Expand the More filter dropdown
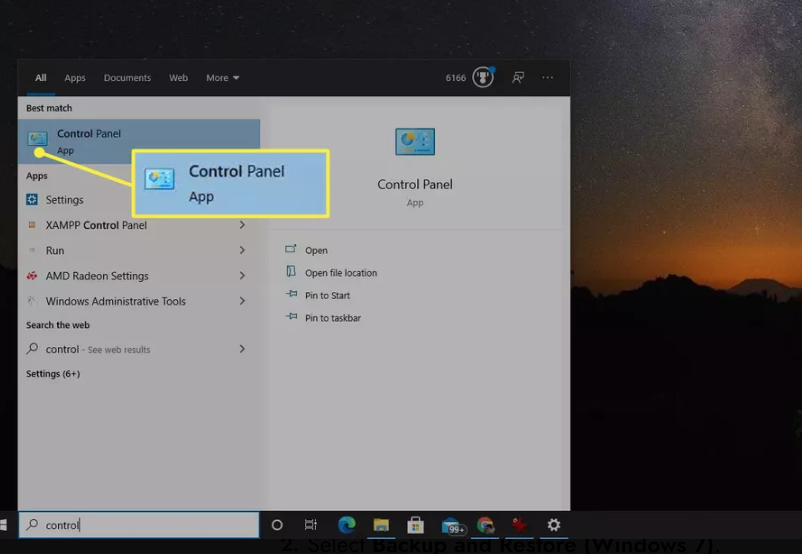 pos(222,78)
